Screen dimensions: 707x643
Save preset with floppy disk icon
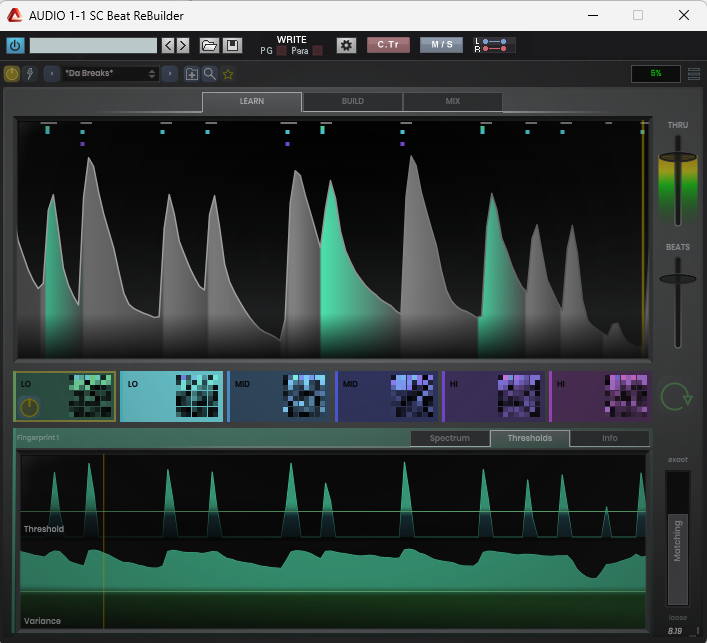(x=233, y=46)
